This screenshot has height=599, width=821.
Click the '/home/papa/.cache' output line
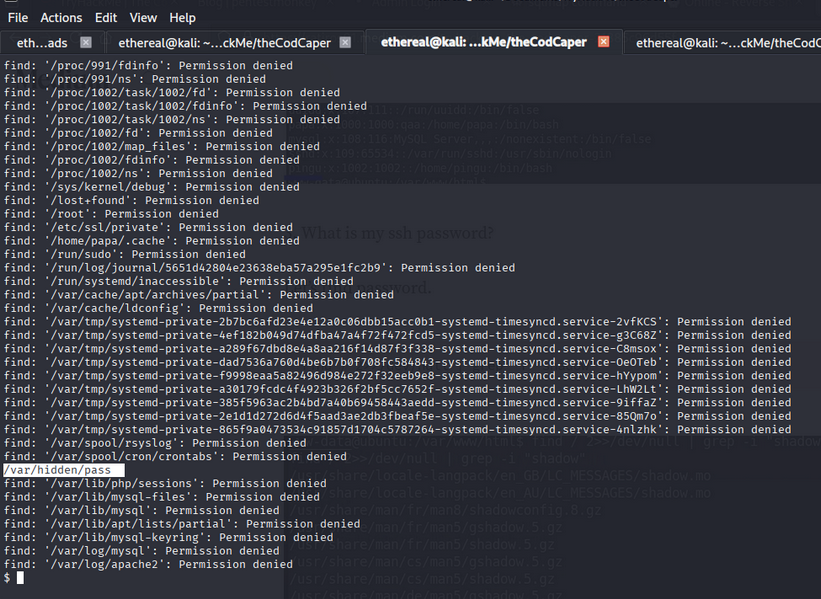pyautogui.click(x=148, y=241)
